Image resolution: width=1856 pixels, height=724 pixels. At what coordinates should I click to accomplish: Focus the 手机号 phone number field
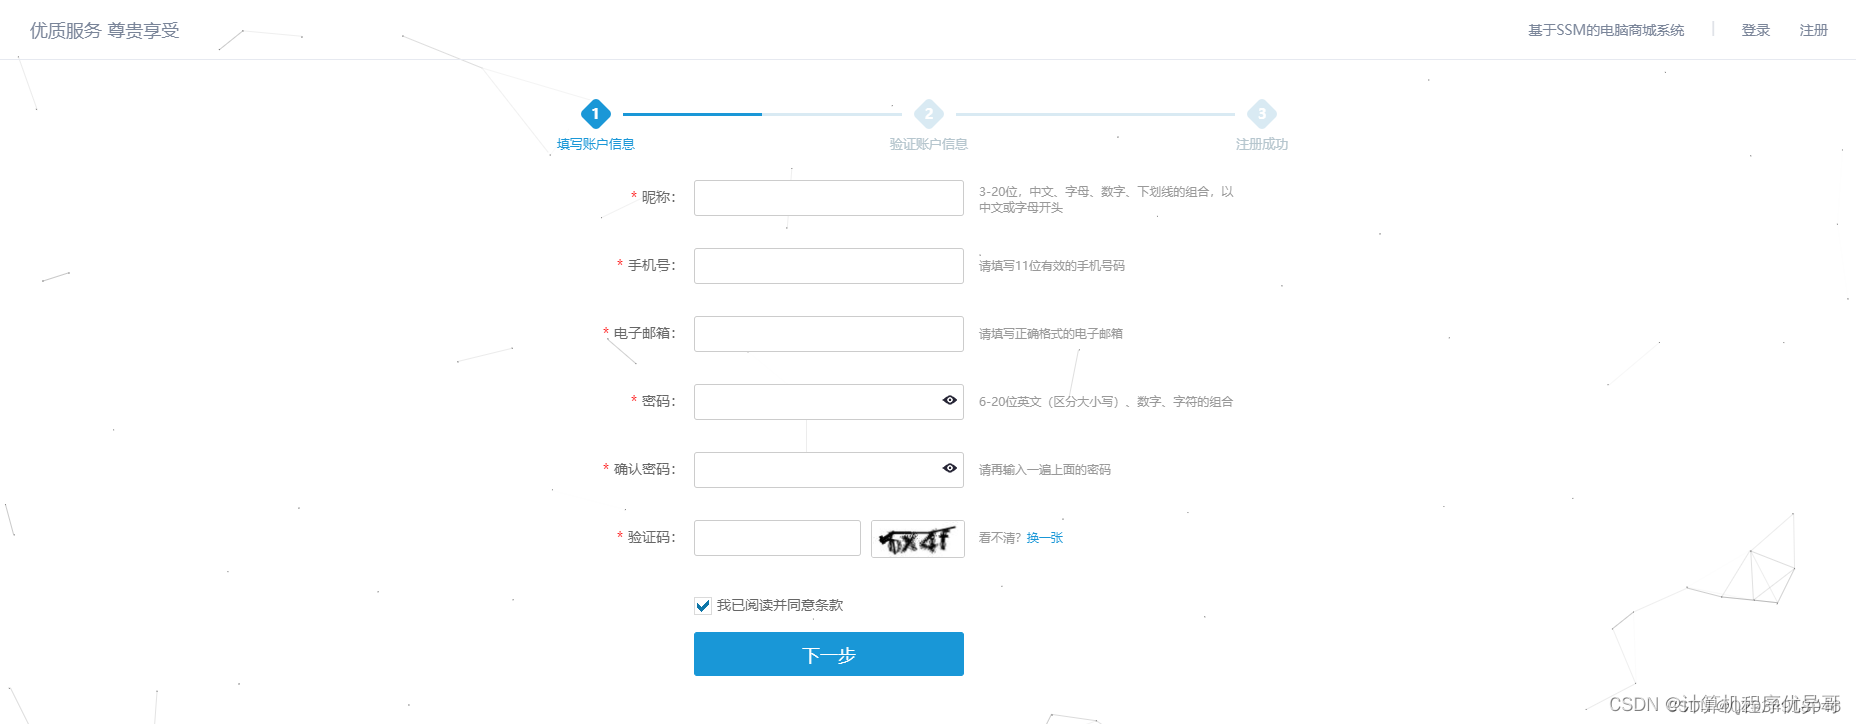(x=828, y=266)
